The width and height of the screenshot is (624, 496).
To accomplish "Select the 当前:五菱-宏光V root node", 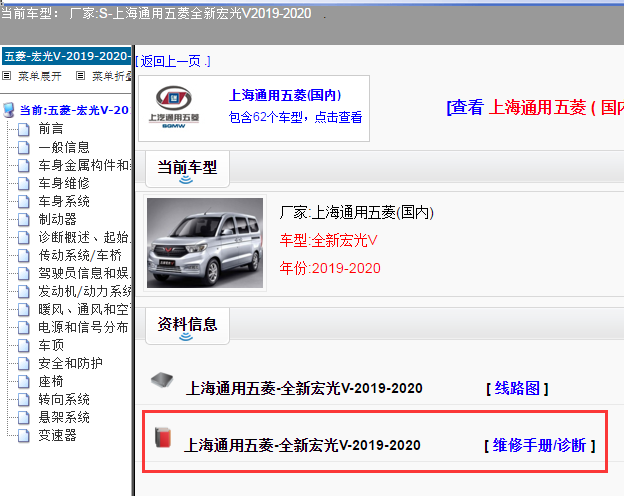I will coord(74,110).
